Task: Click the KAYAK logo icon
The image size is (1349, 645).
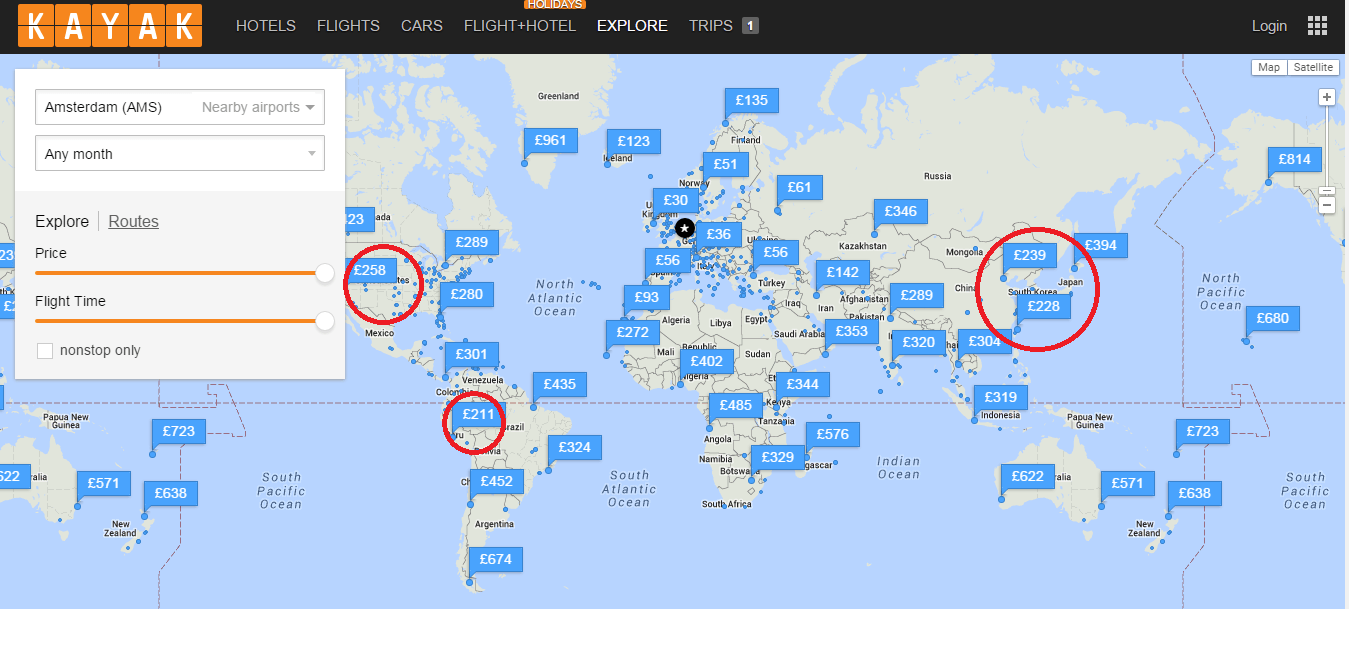Action: 110,25
